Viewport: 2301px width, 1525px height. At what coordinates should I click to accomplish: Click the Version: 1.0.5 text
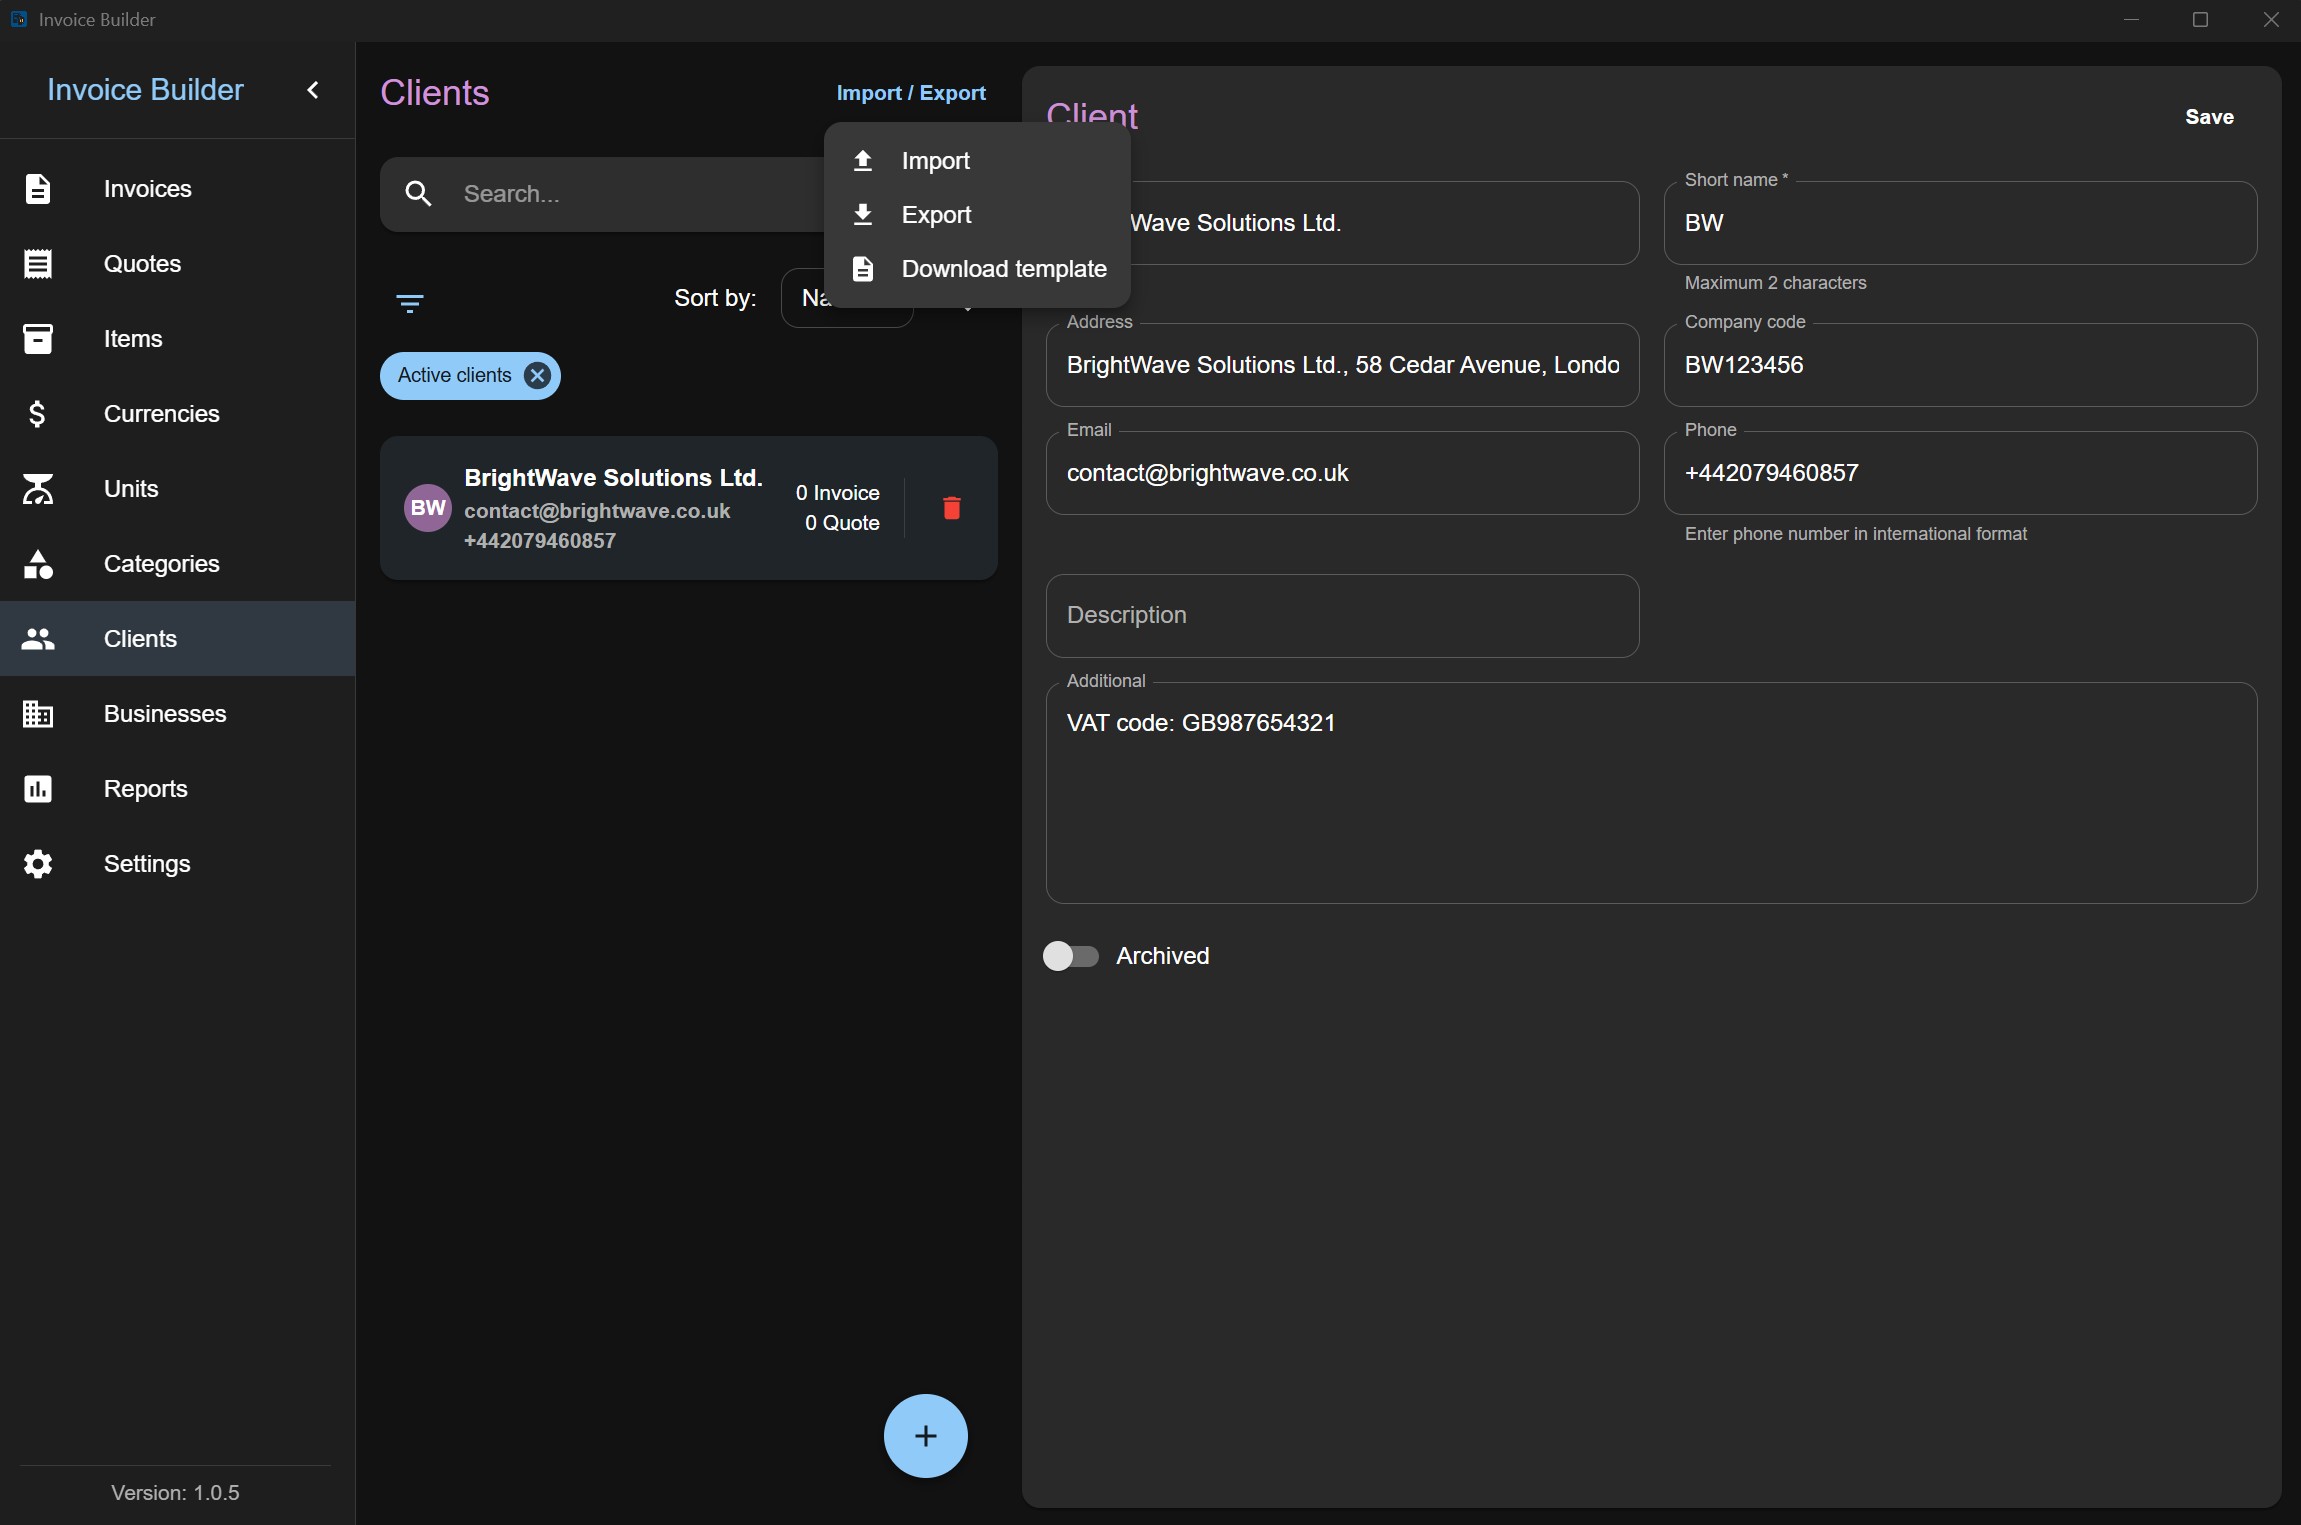[175, 1493]
